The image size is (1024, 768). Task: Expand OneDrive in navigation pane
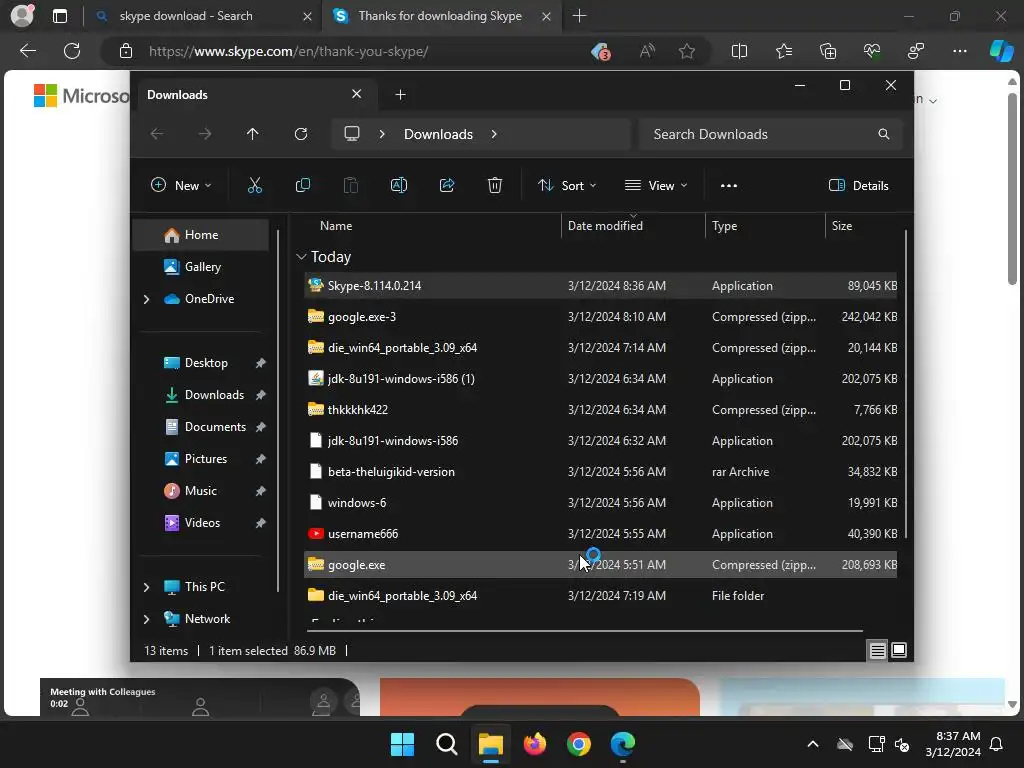pos(146,299)
